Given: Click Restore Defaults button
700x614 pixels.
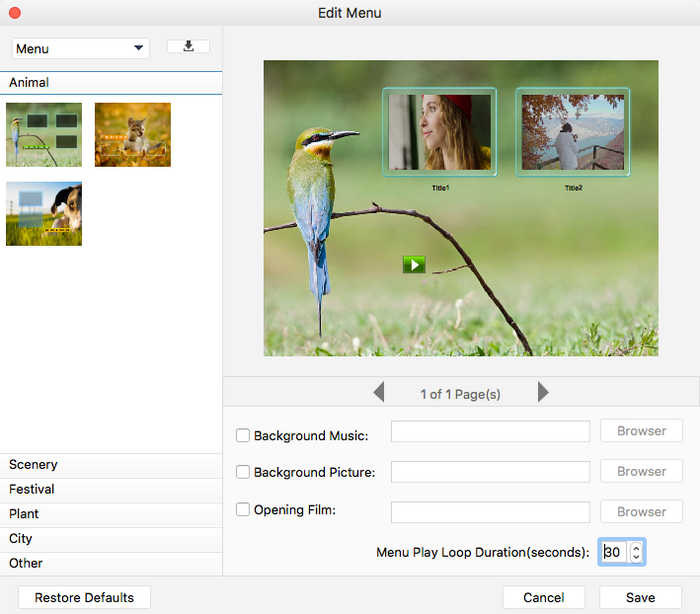Looking at the screenshot, I should [84, 597].
